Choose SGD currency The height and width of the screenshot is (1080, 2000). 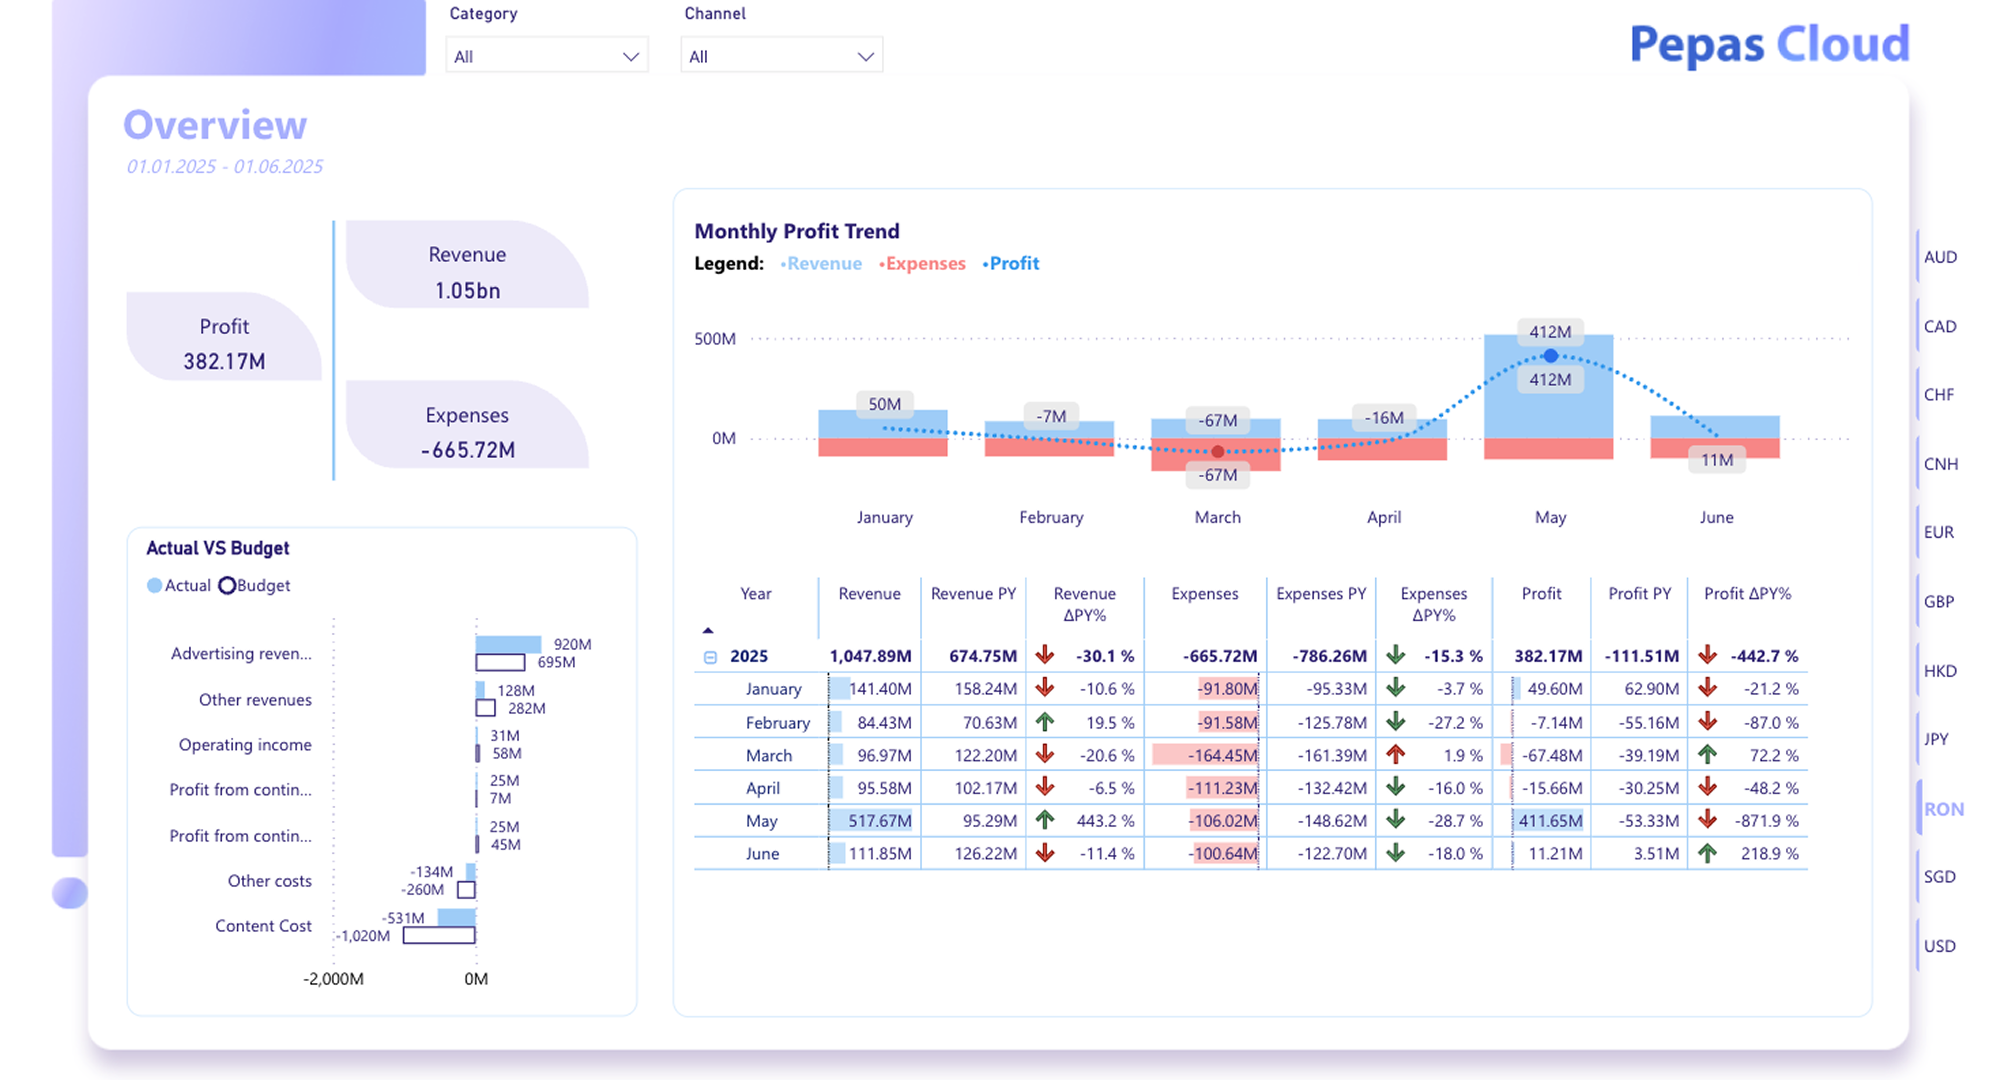point(1940,877)
